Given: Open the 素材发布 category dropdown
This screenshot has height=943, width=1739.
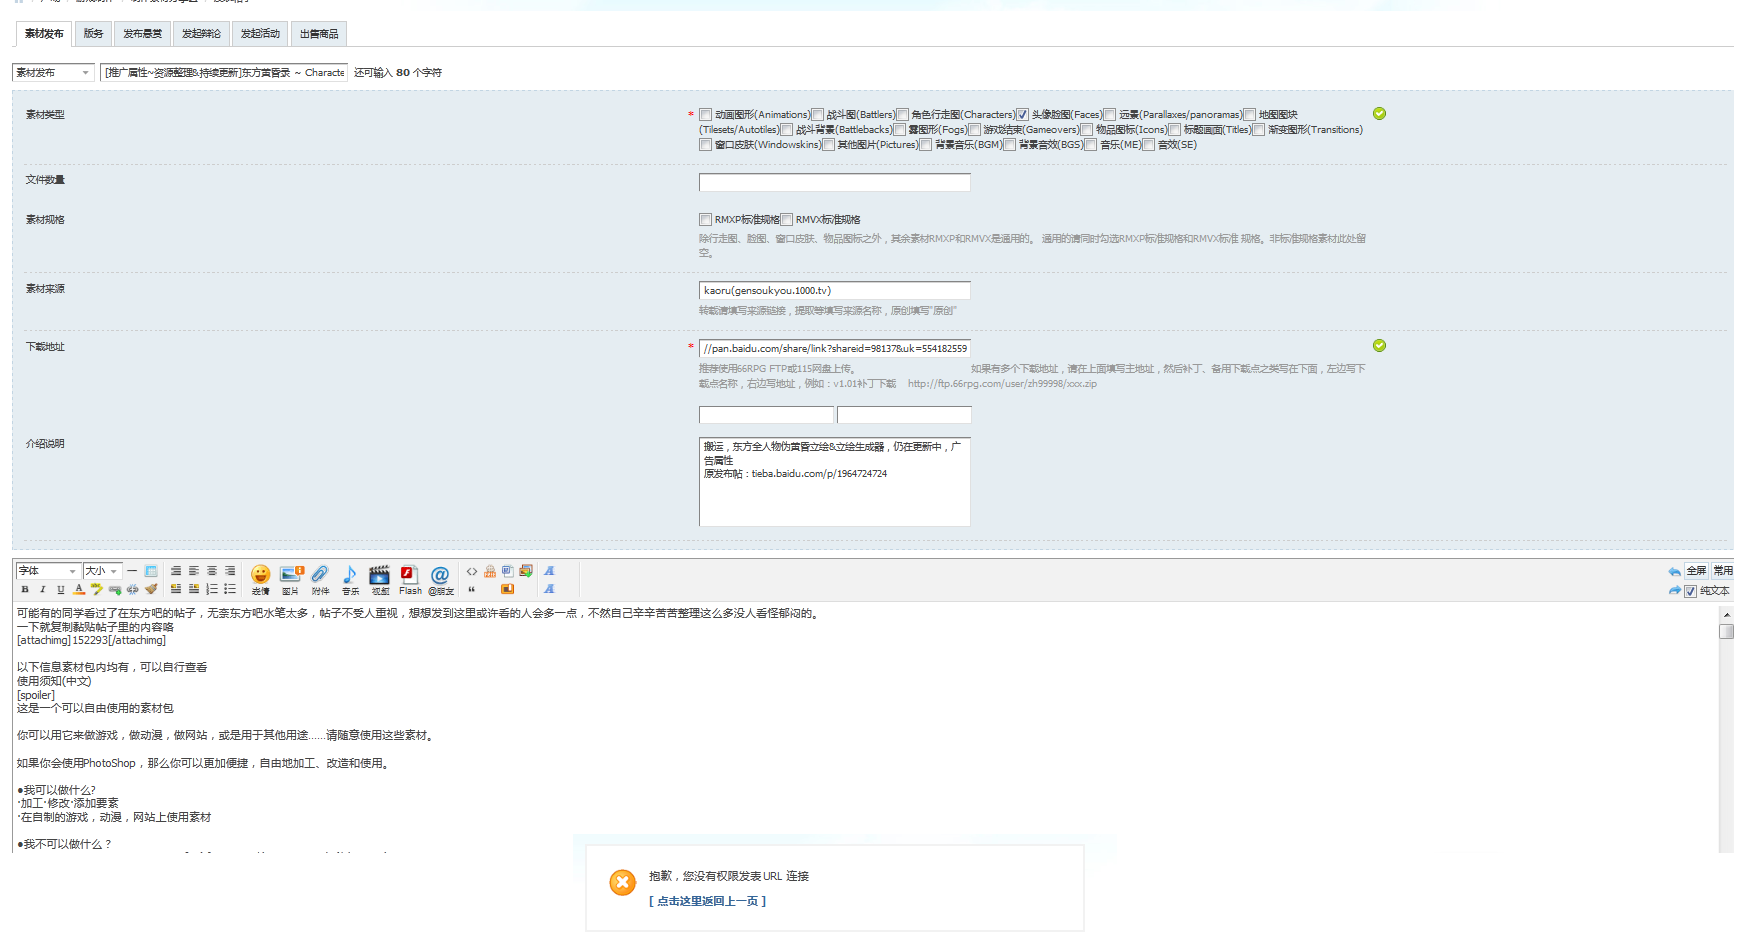Looking at the screenshot, I should coord(54,72).
